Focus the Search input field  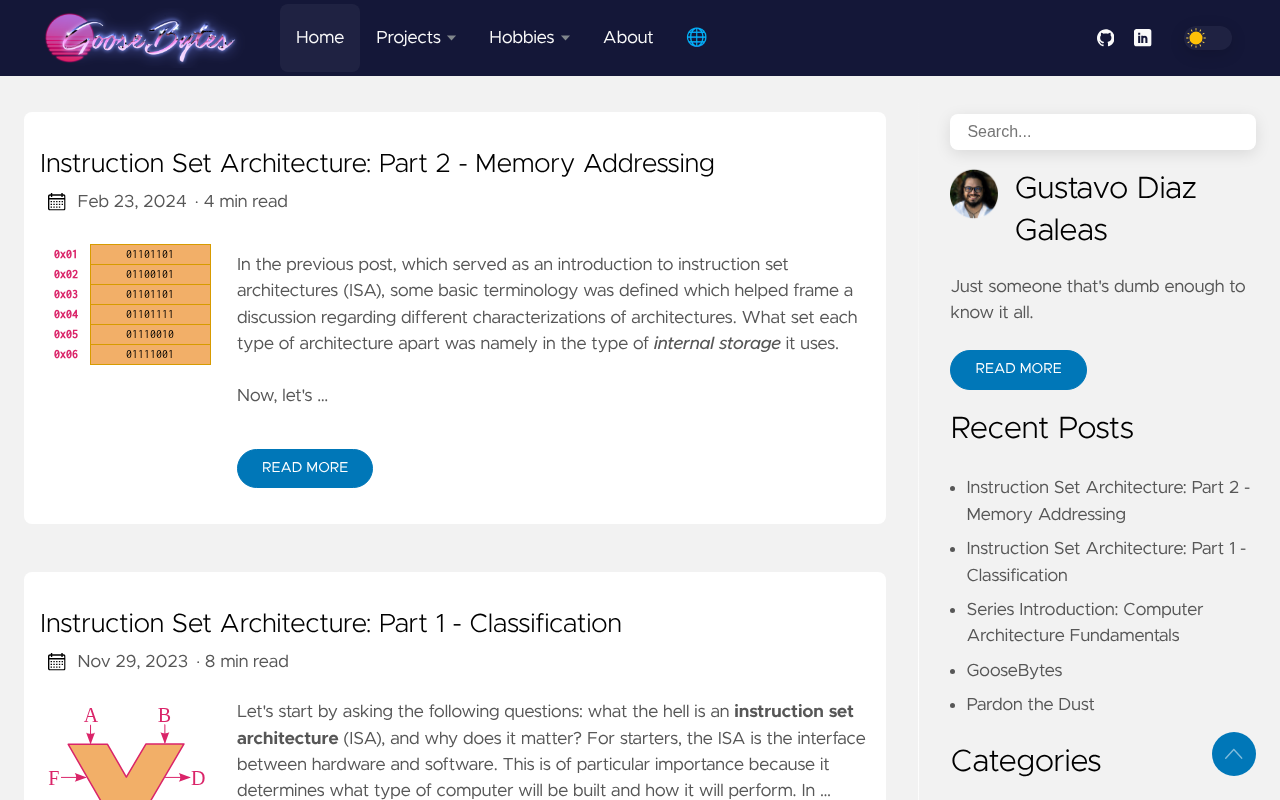[1103, 132]
